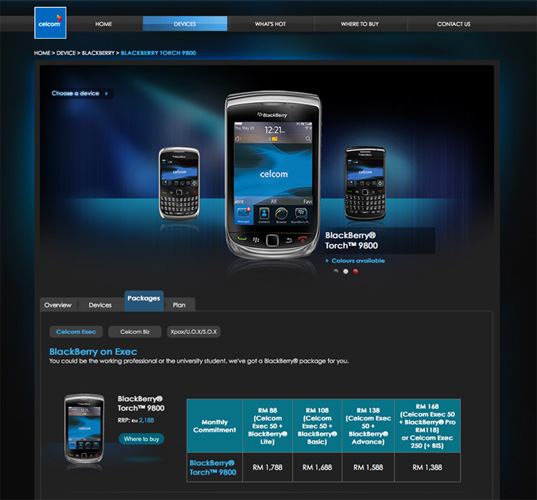The image size is (537, 500).
Task: Click the RM 1,688 price cell
Action: click(317, 467)
